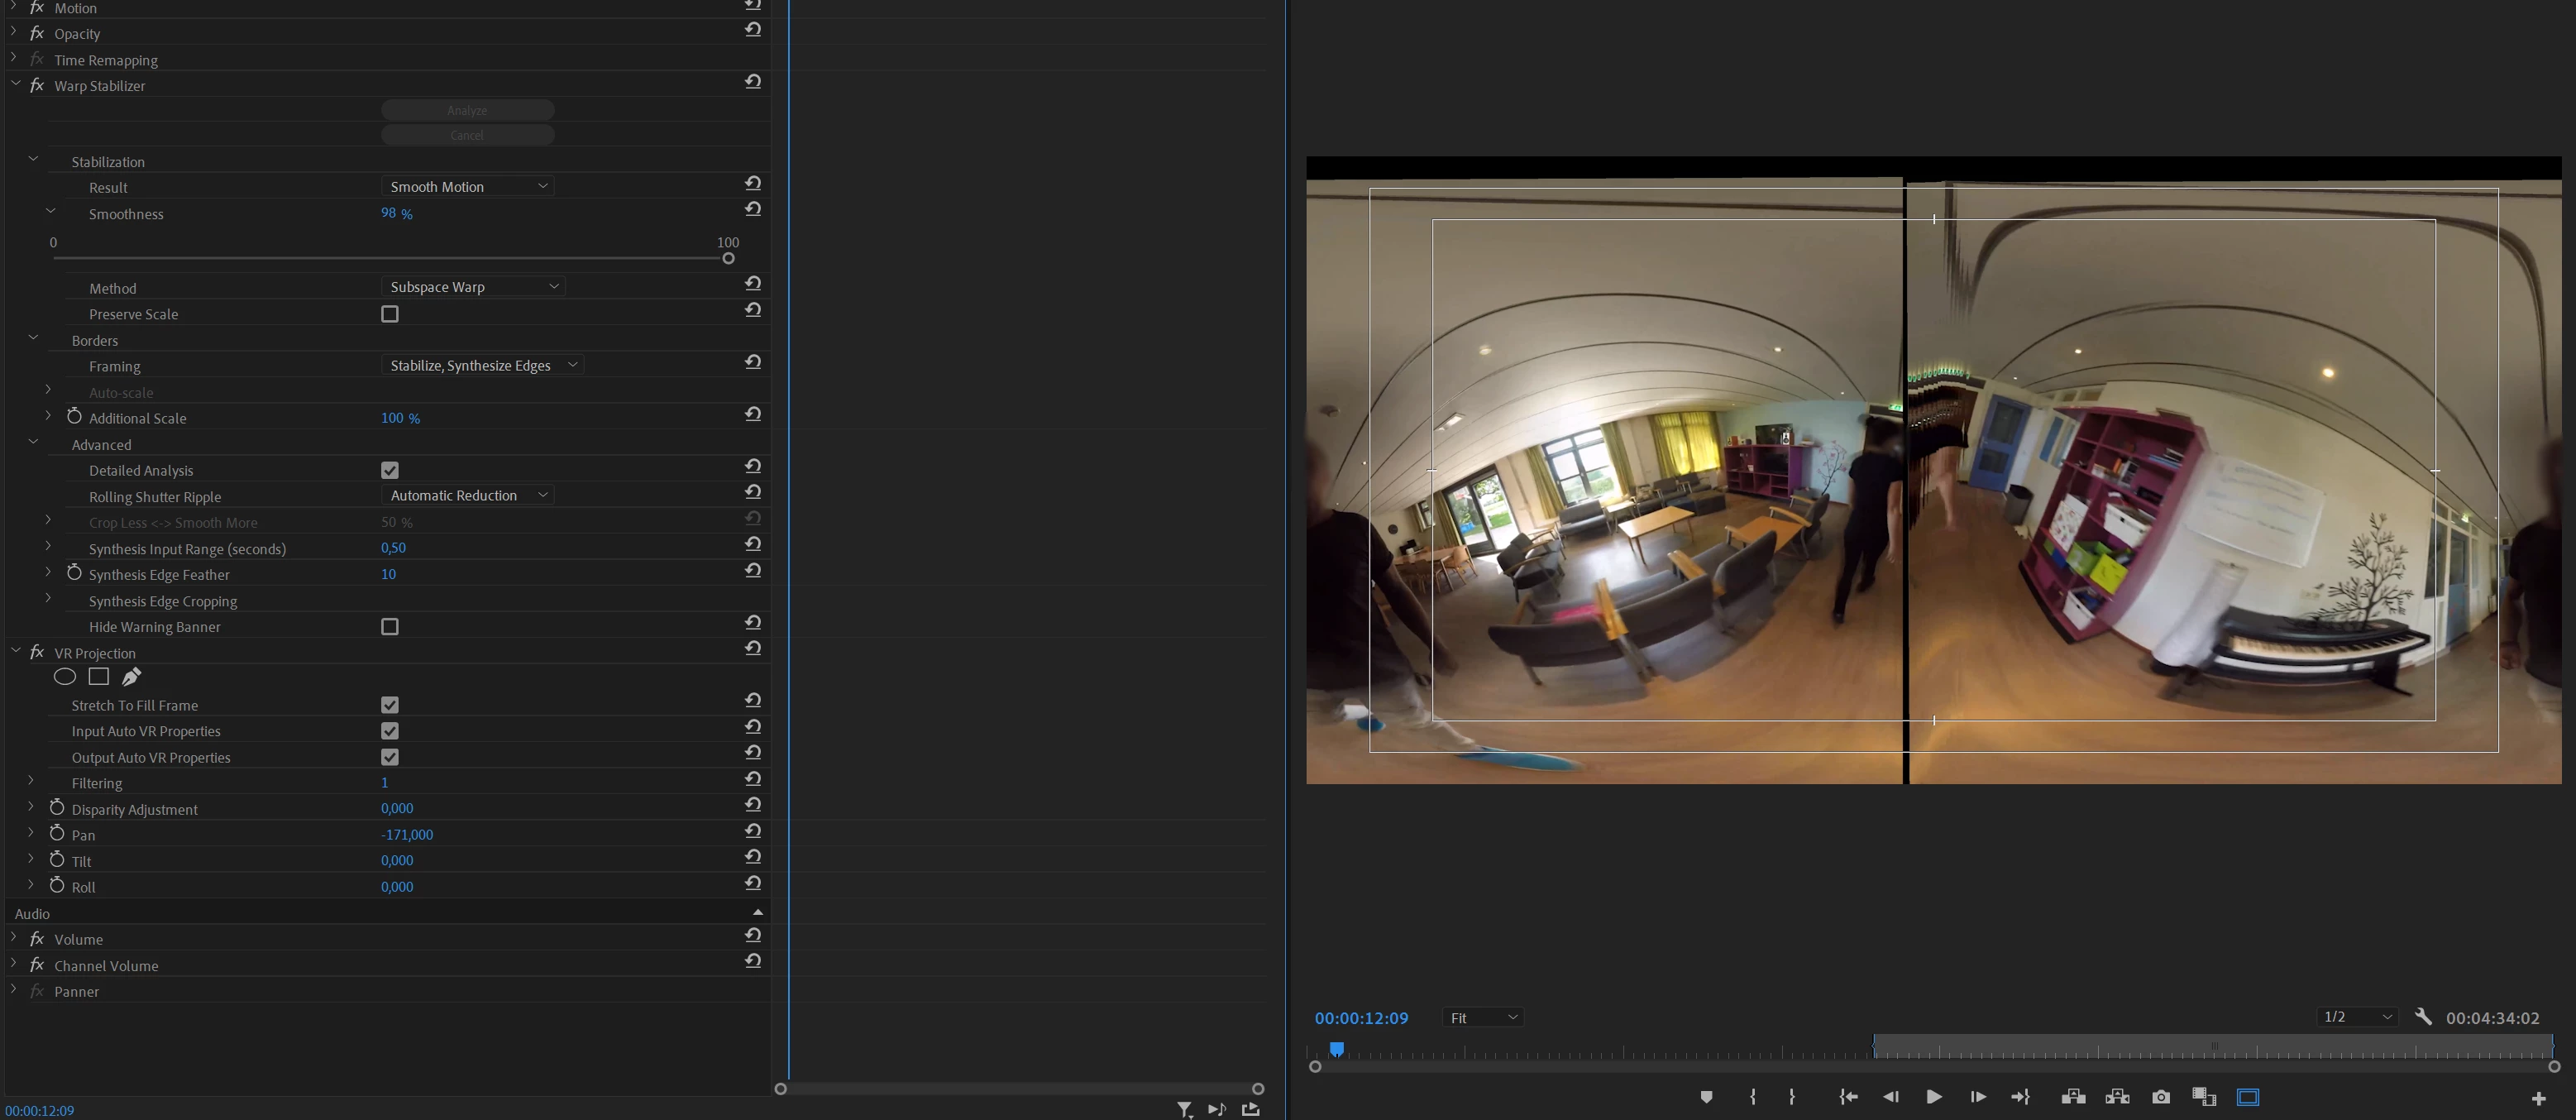Enable the Preserve Scale checkbox
This screenshot has height=1120, width=2576.
pos(390,314)
